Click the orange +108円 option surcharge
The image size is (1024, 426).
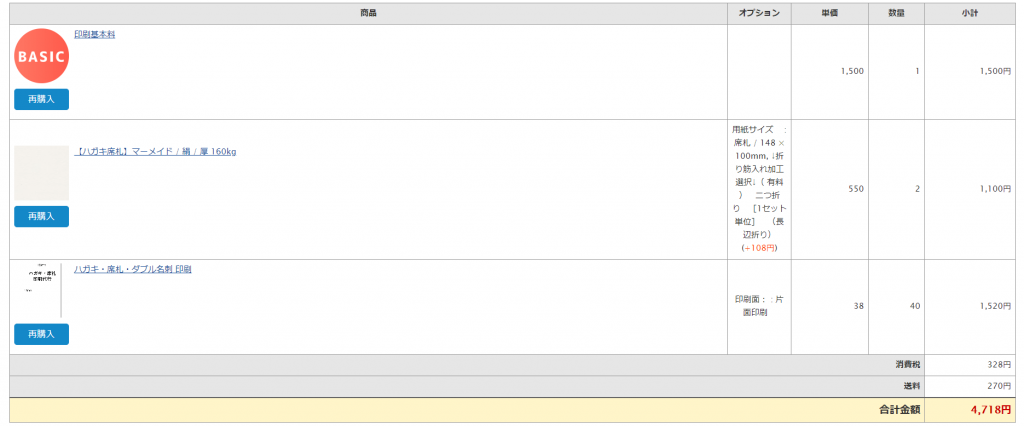760,248
